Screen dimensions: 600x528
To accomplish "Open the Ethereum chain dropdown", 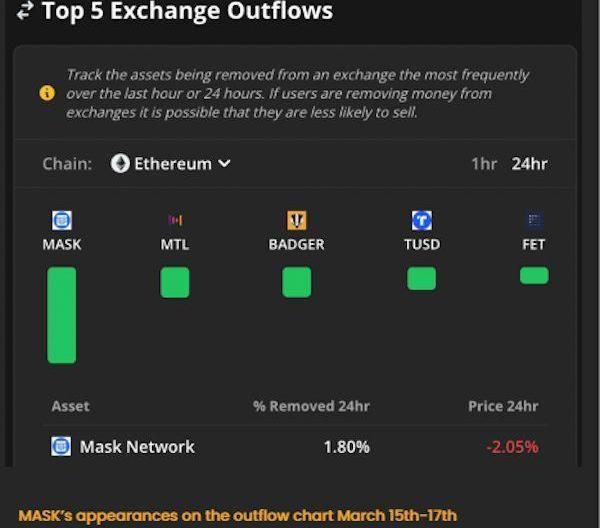I will point(171,163).
